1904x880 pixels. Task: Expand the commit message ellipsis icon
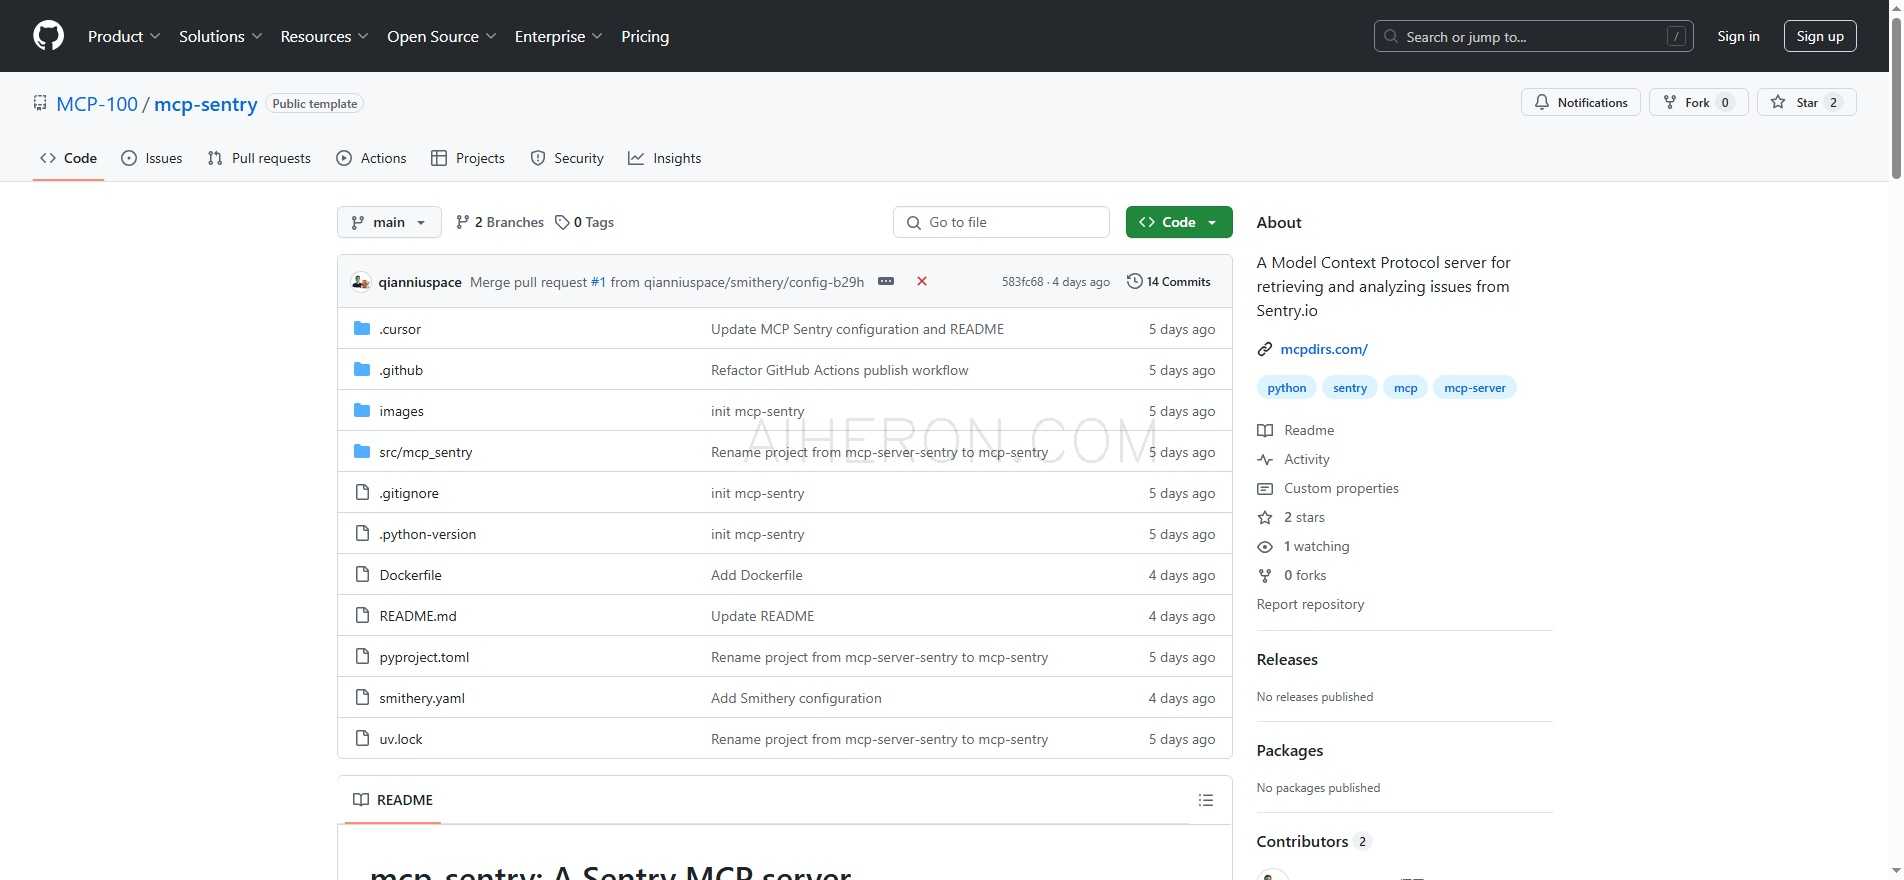(886, 282)
